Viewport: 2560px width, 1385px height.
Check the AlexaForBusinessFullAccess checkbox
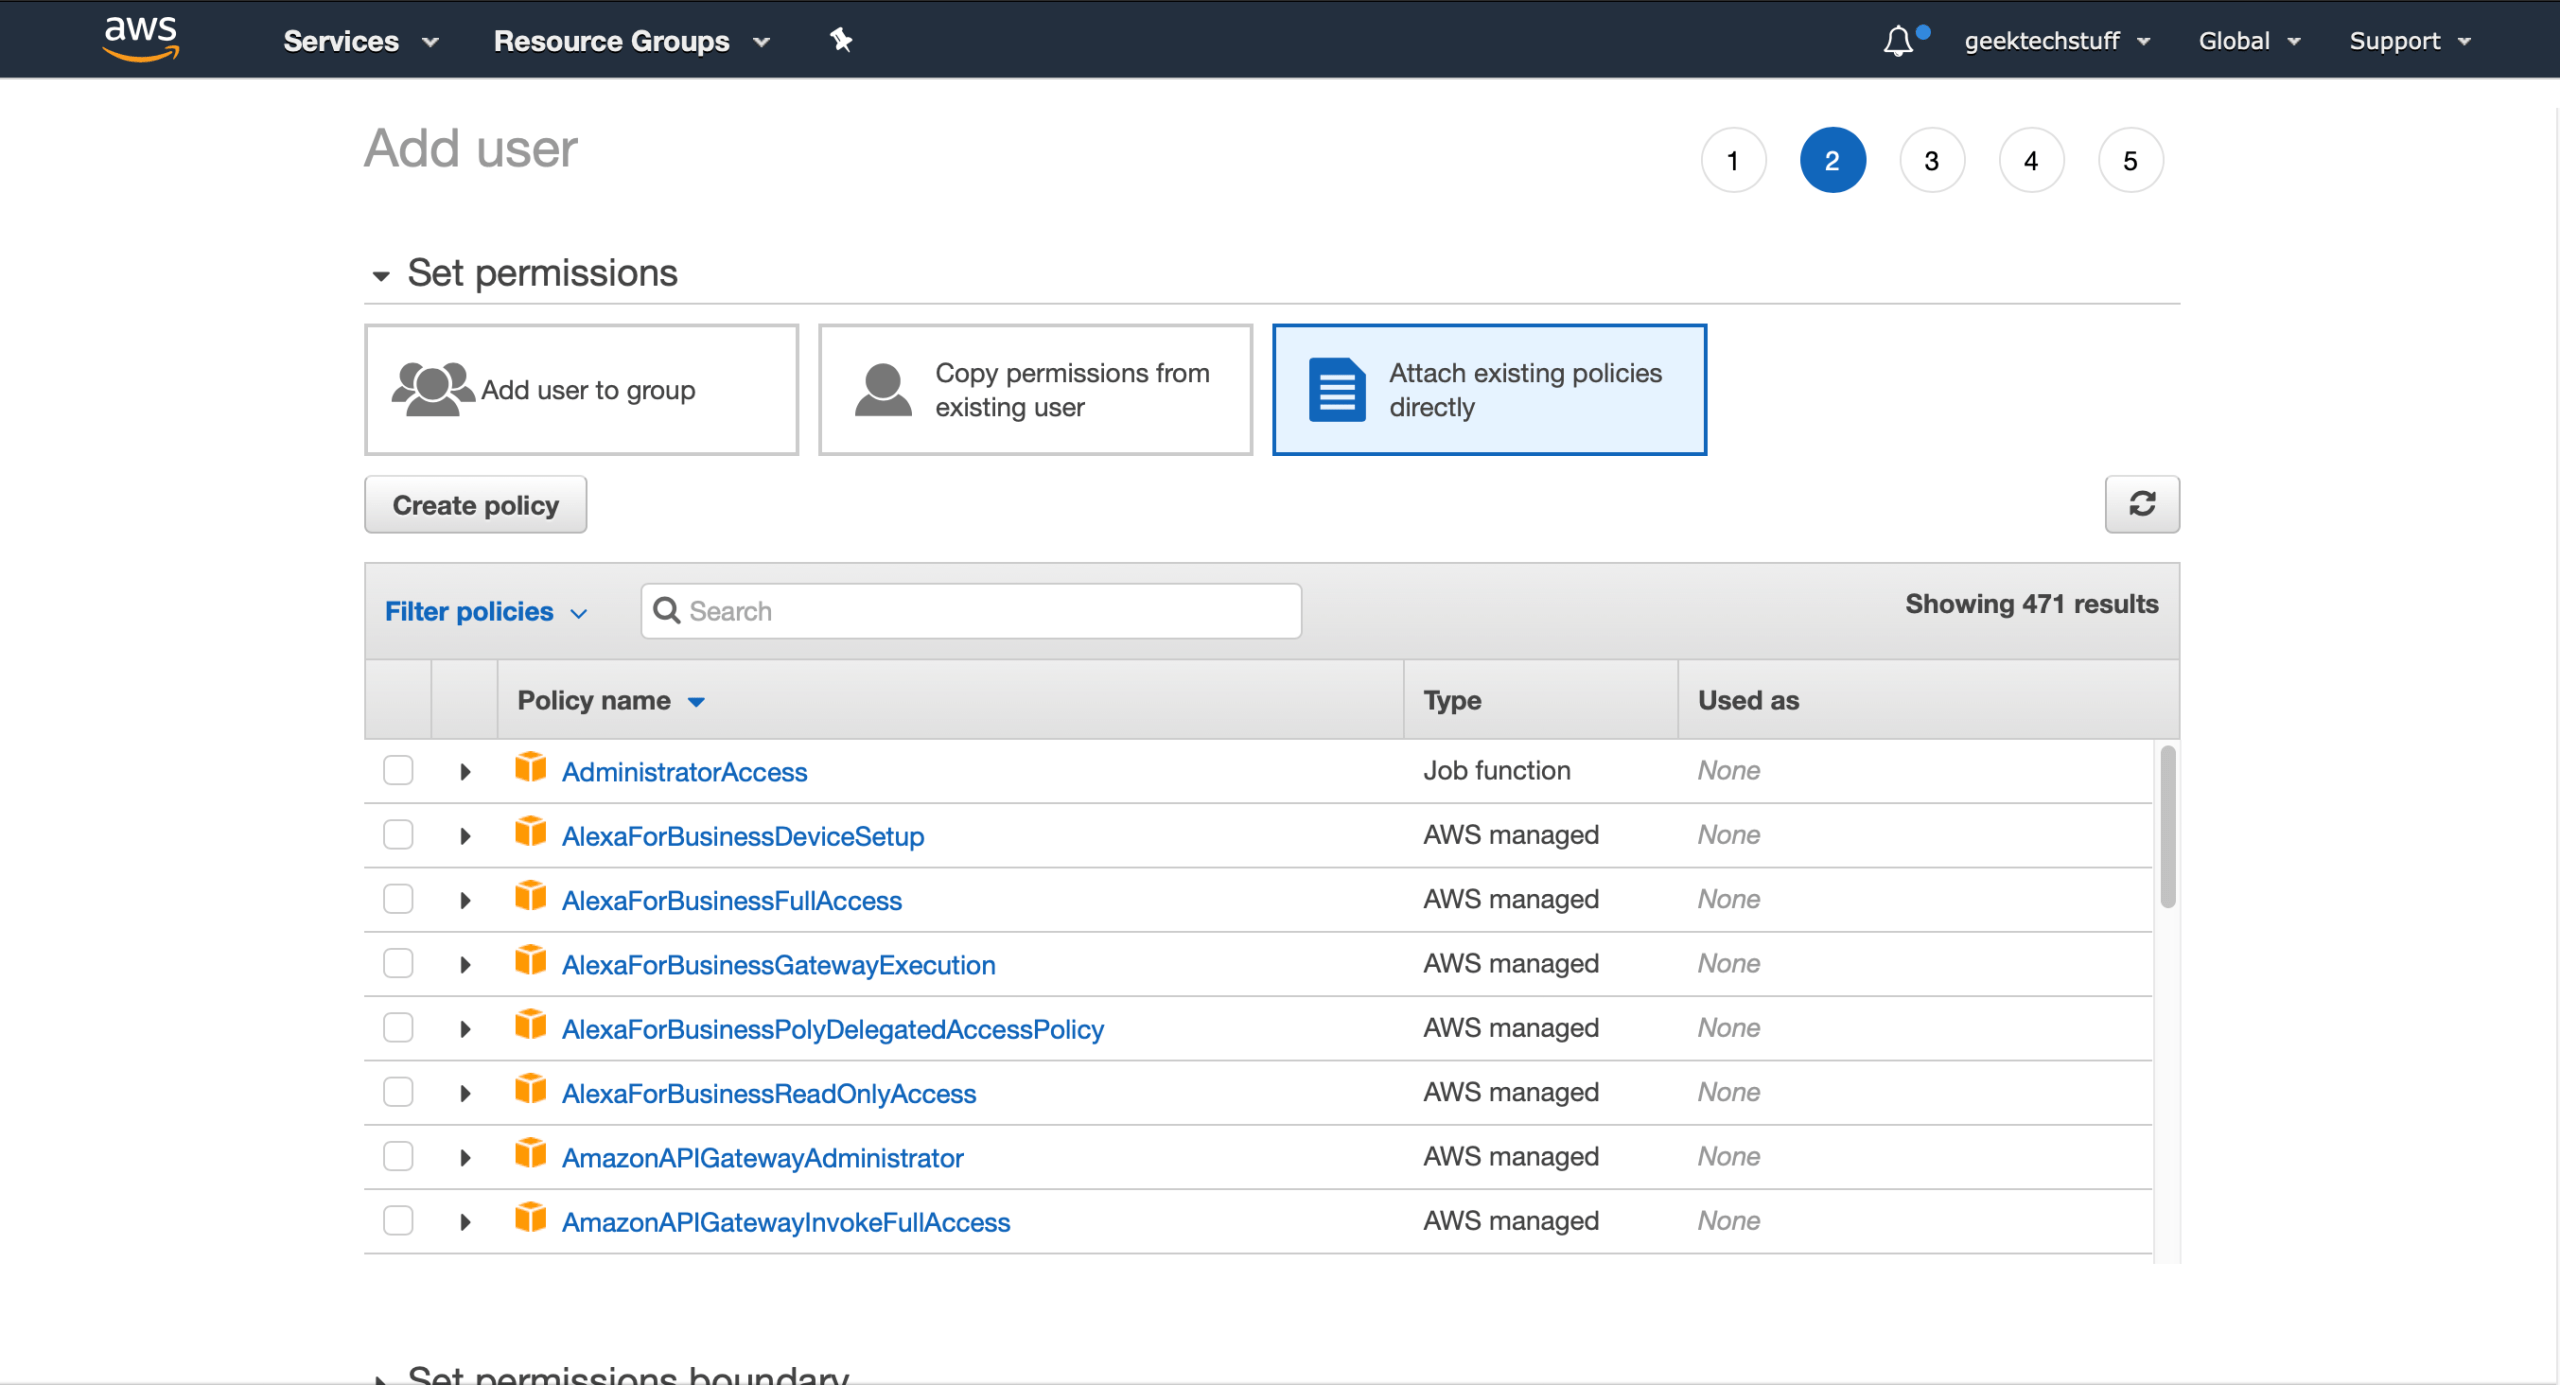[x=397, y=898]
